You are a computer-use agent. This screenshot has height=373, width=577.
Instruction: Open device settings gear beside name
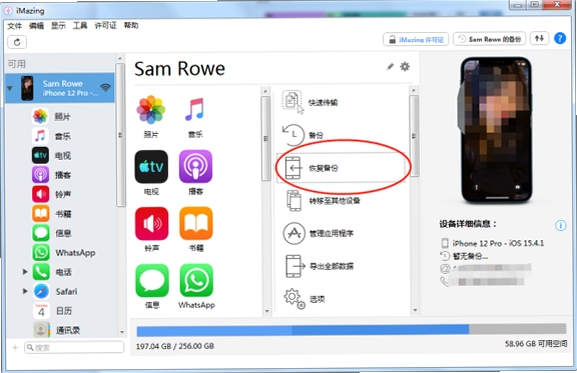(405, 67)
